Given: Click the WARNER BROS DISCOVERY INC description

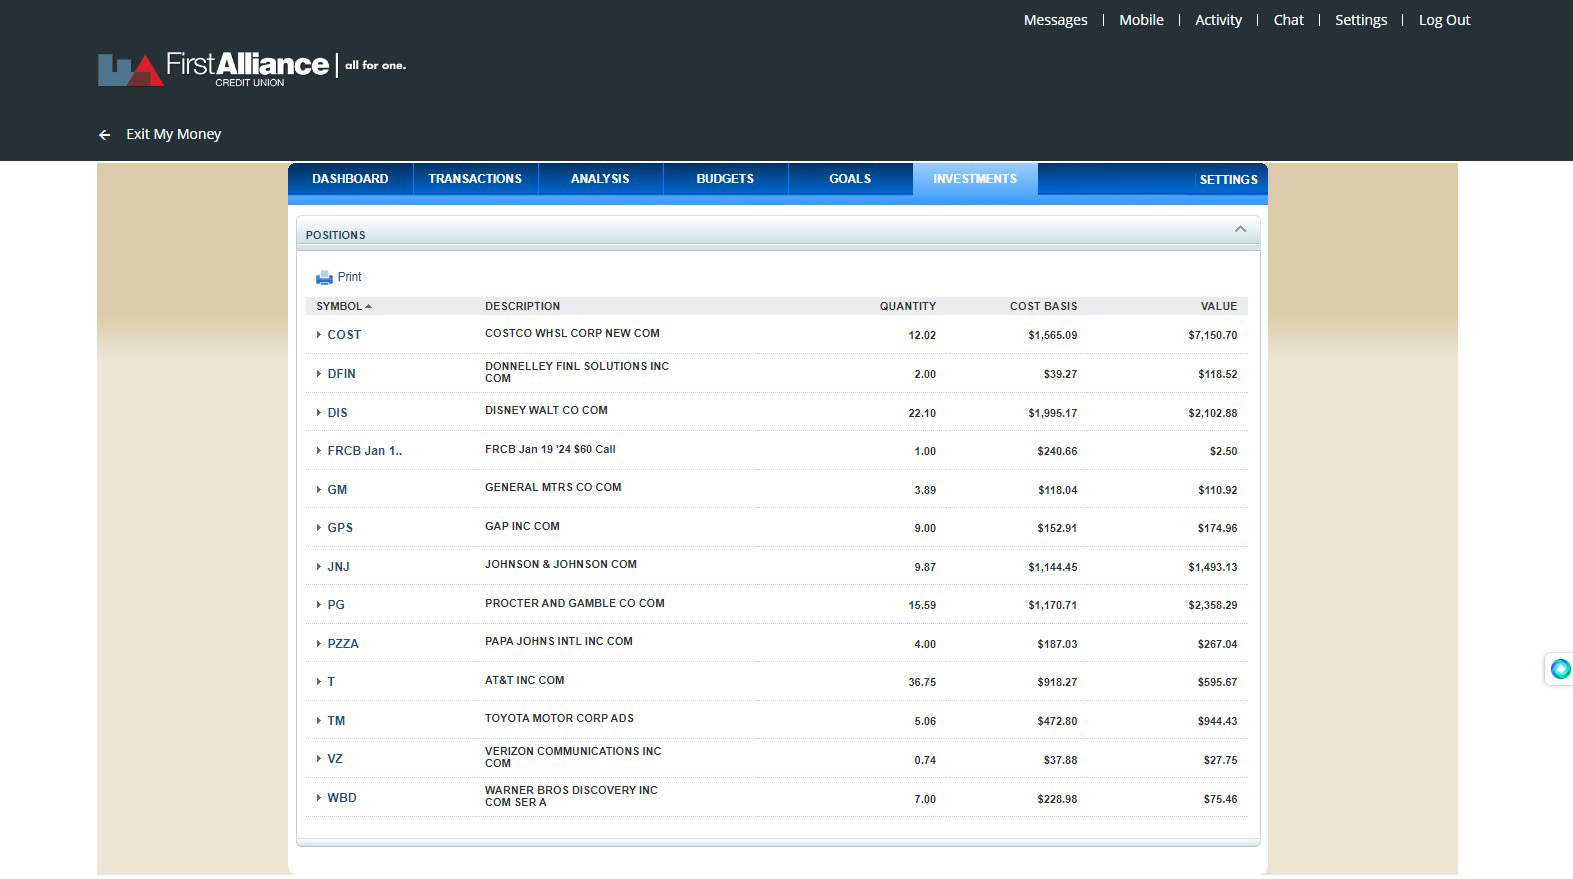Looking at the screenshot, I should tap(571, 796).
